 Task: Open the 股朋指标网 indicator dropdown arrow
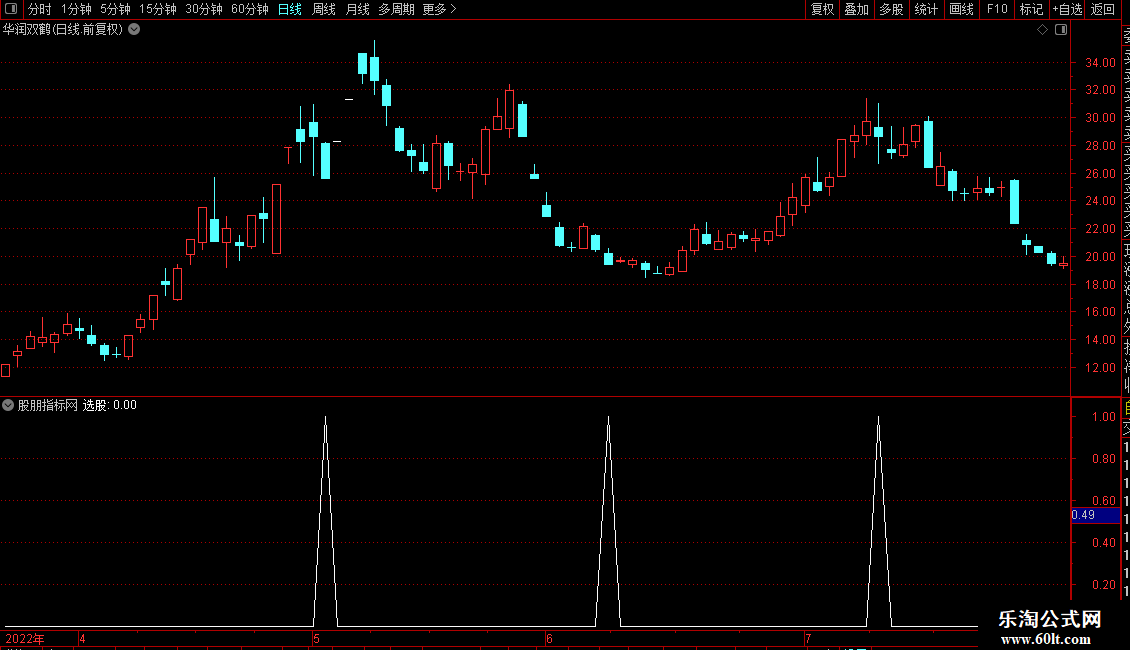click(x=8, y=405)
